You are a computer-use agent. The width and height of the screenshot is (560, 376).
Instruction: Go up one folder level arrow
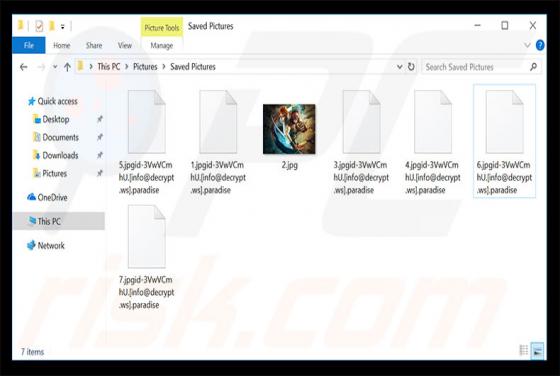click(67, 67)
